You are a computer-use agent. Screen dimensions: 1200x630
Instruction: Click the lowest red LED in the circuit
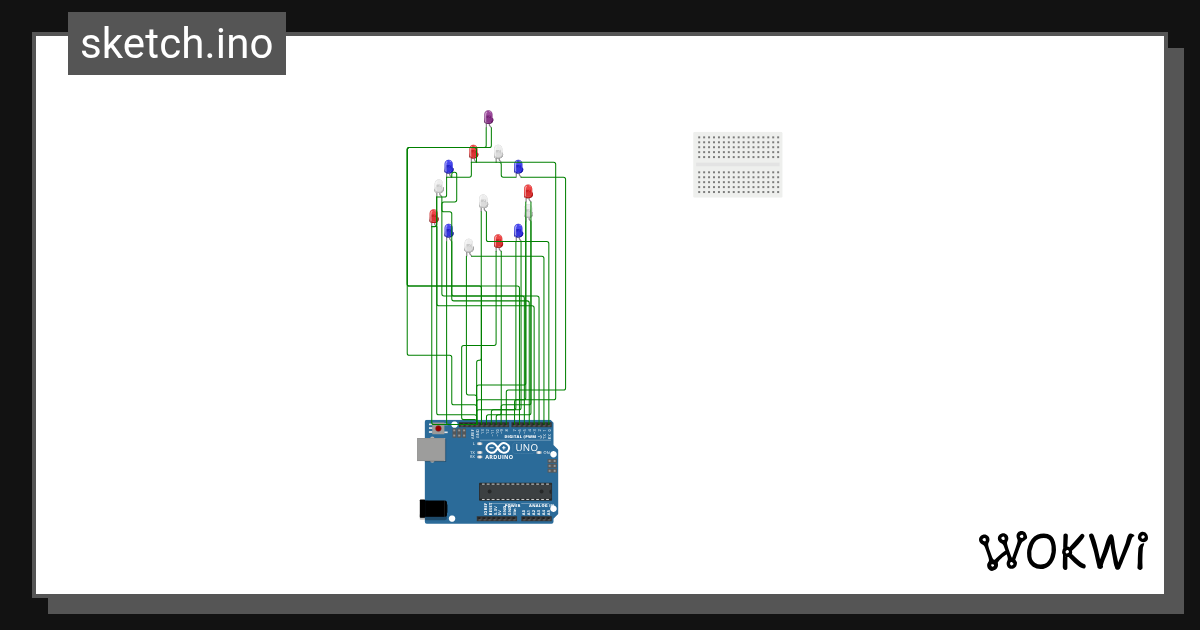click(x=498, y=241)
